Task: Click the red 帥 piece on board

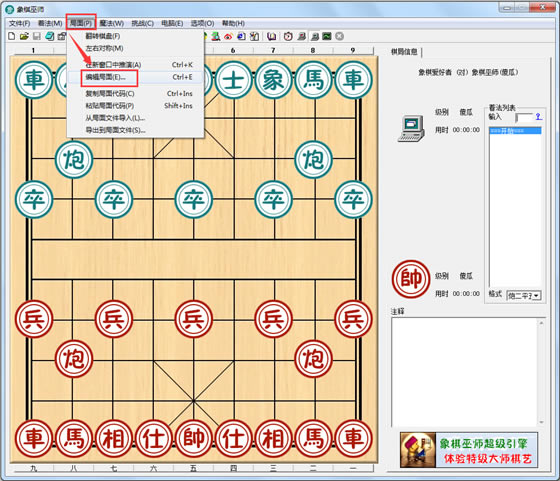Action: click(194, 439)
